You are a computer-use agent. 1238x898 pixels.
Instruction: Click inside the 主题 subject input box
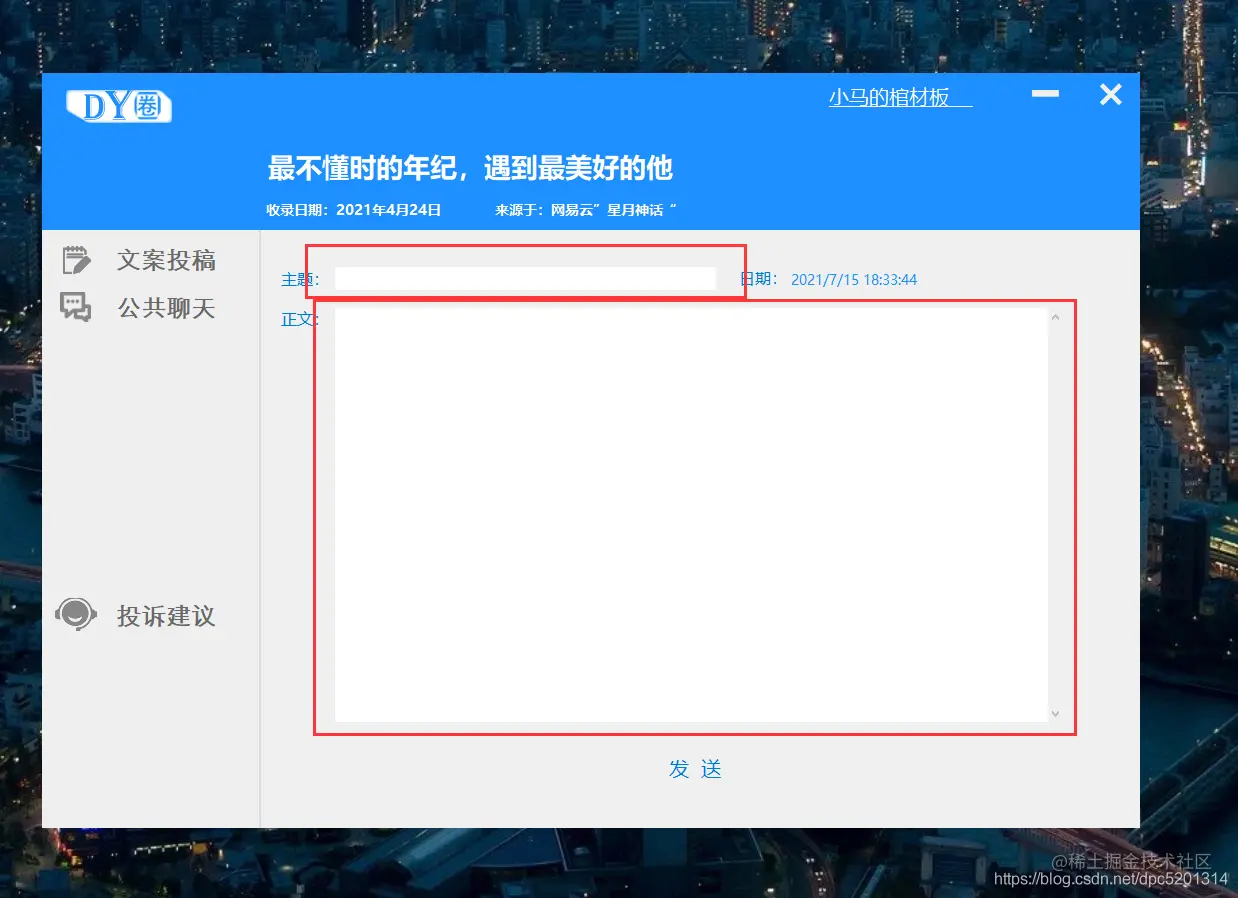point(525,278)
